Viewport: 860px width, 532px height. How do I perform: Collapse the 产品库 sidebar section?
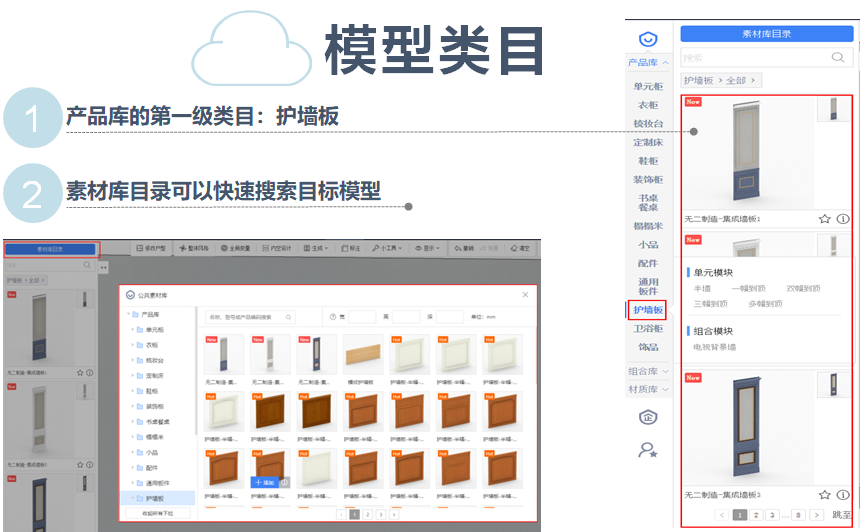point(648,63)
